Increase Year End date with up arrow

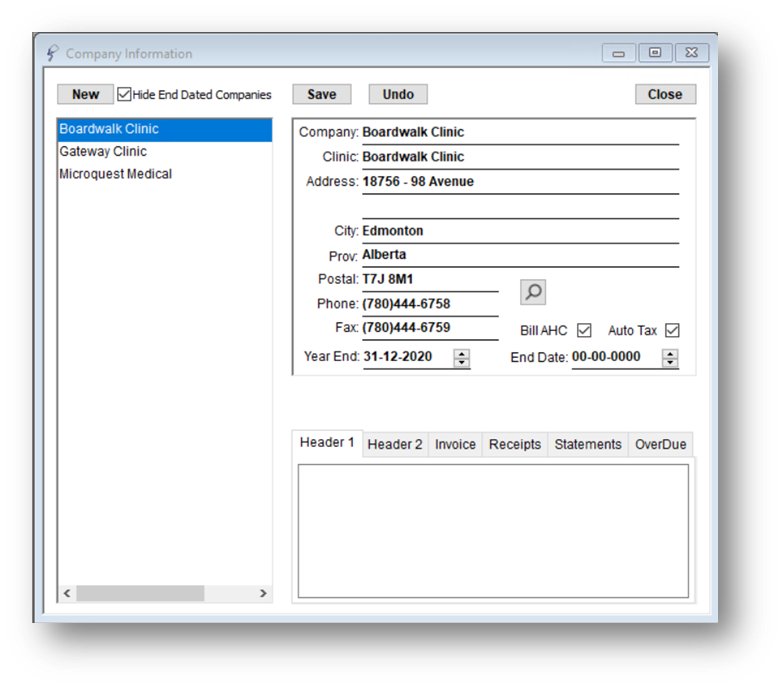pos(461,353)
